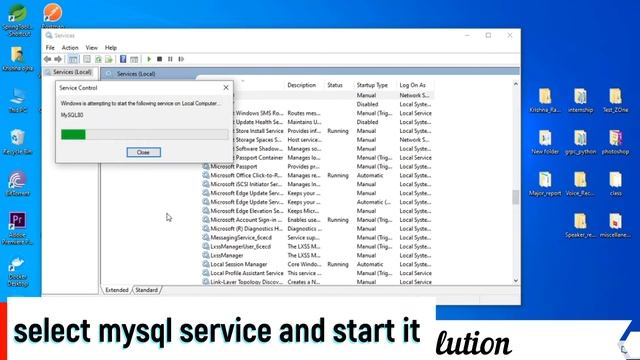Screen dimensions: 640x360
Task: Select Microsoft iSCSI Initiator Service row
Action: (317, 184)
